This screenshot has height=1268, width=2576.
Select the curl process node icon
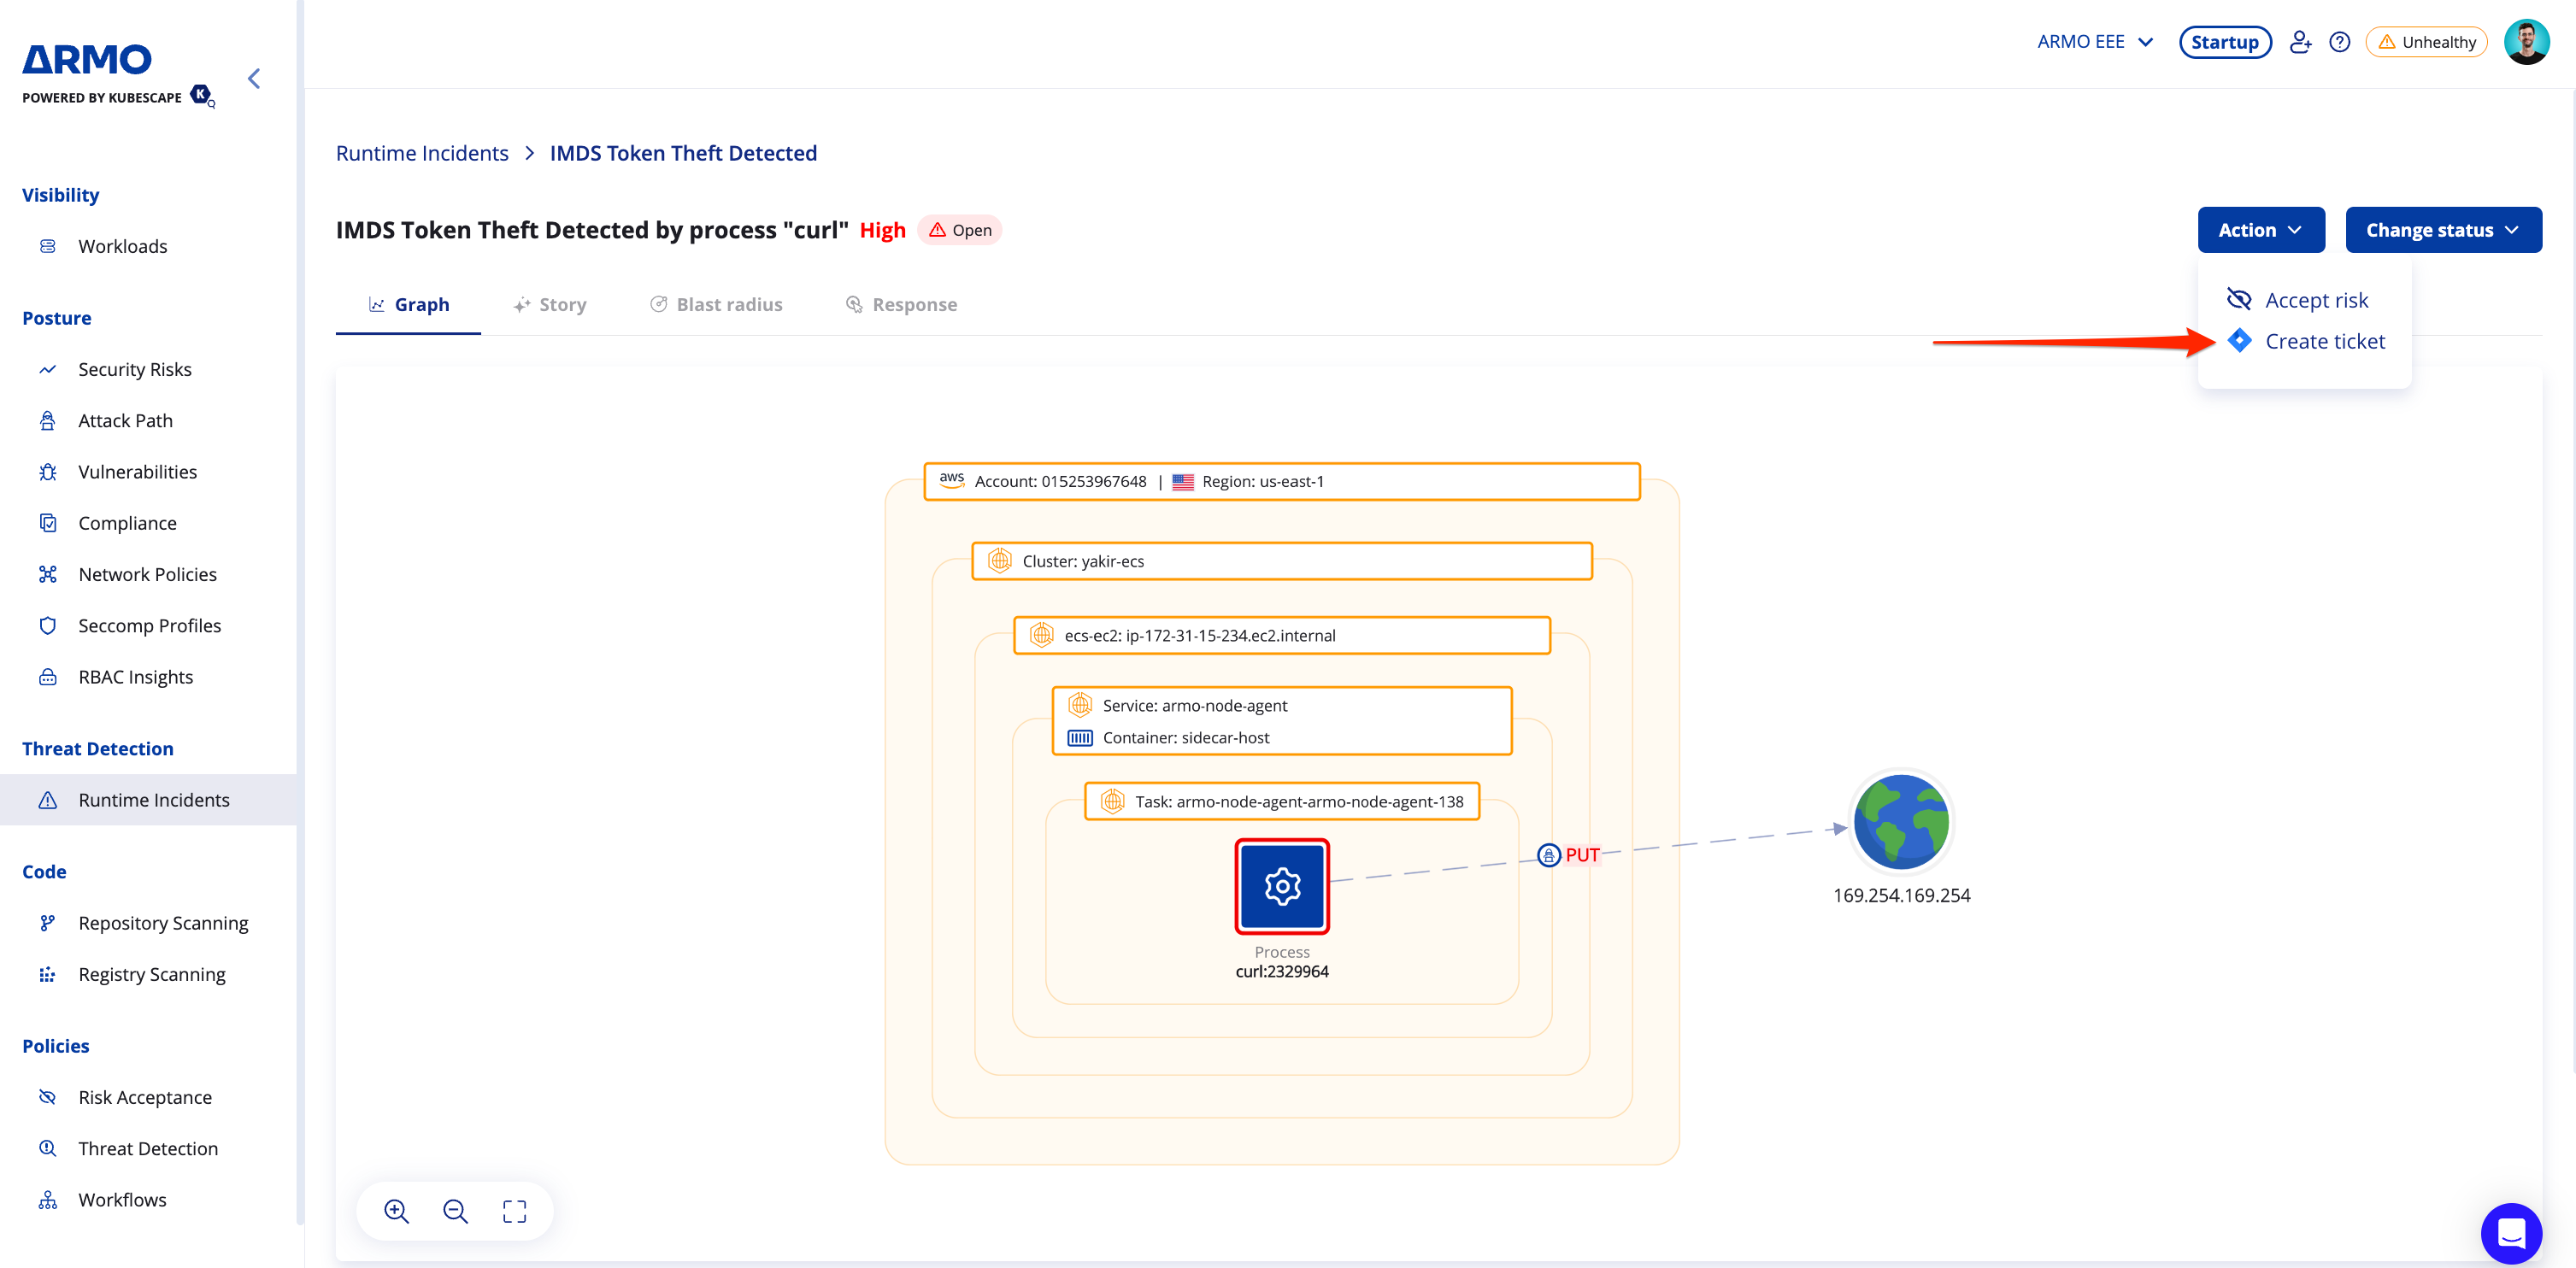(1281, 886)
